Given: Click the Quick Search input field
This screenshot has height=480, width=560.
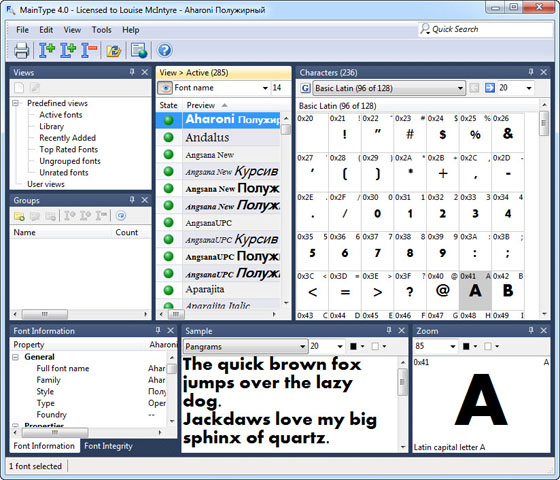Looking at the screenshot, I should 486,29.
